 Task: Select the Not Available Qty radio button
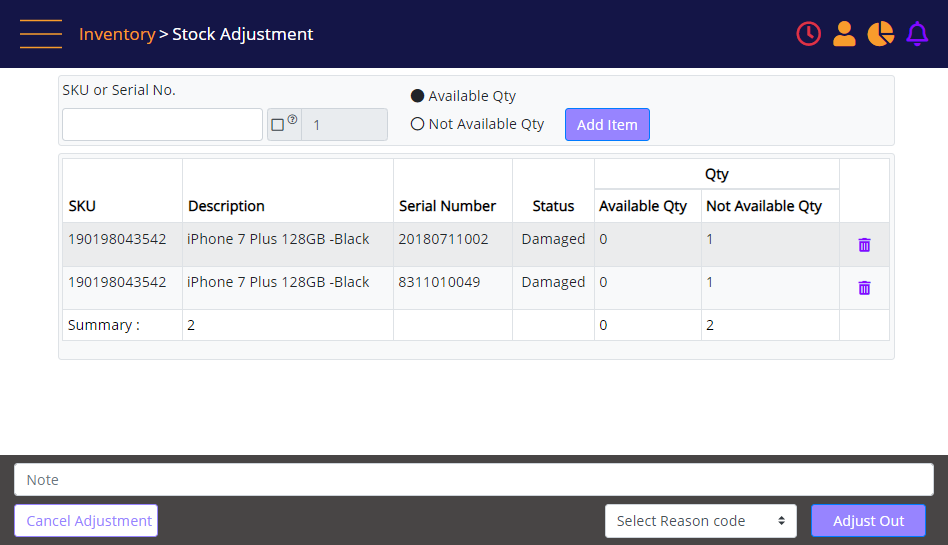(x=417, y=124)
